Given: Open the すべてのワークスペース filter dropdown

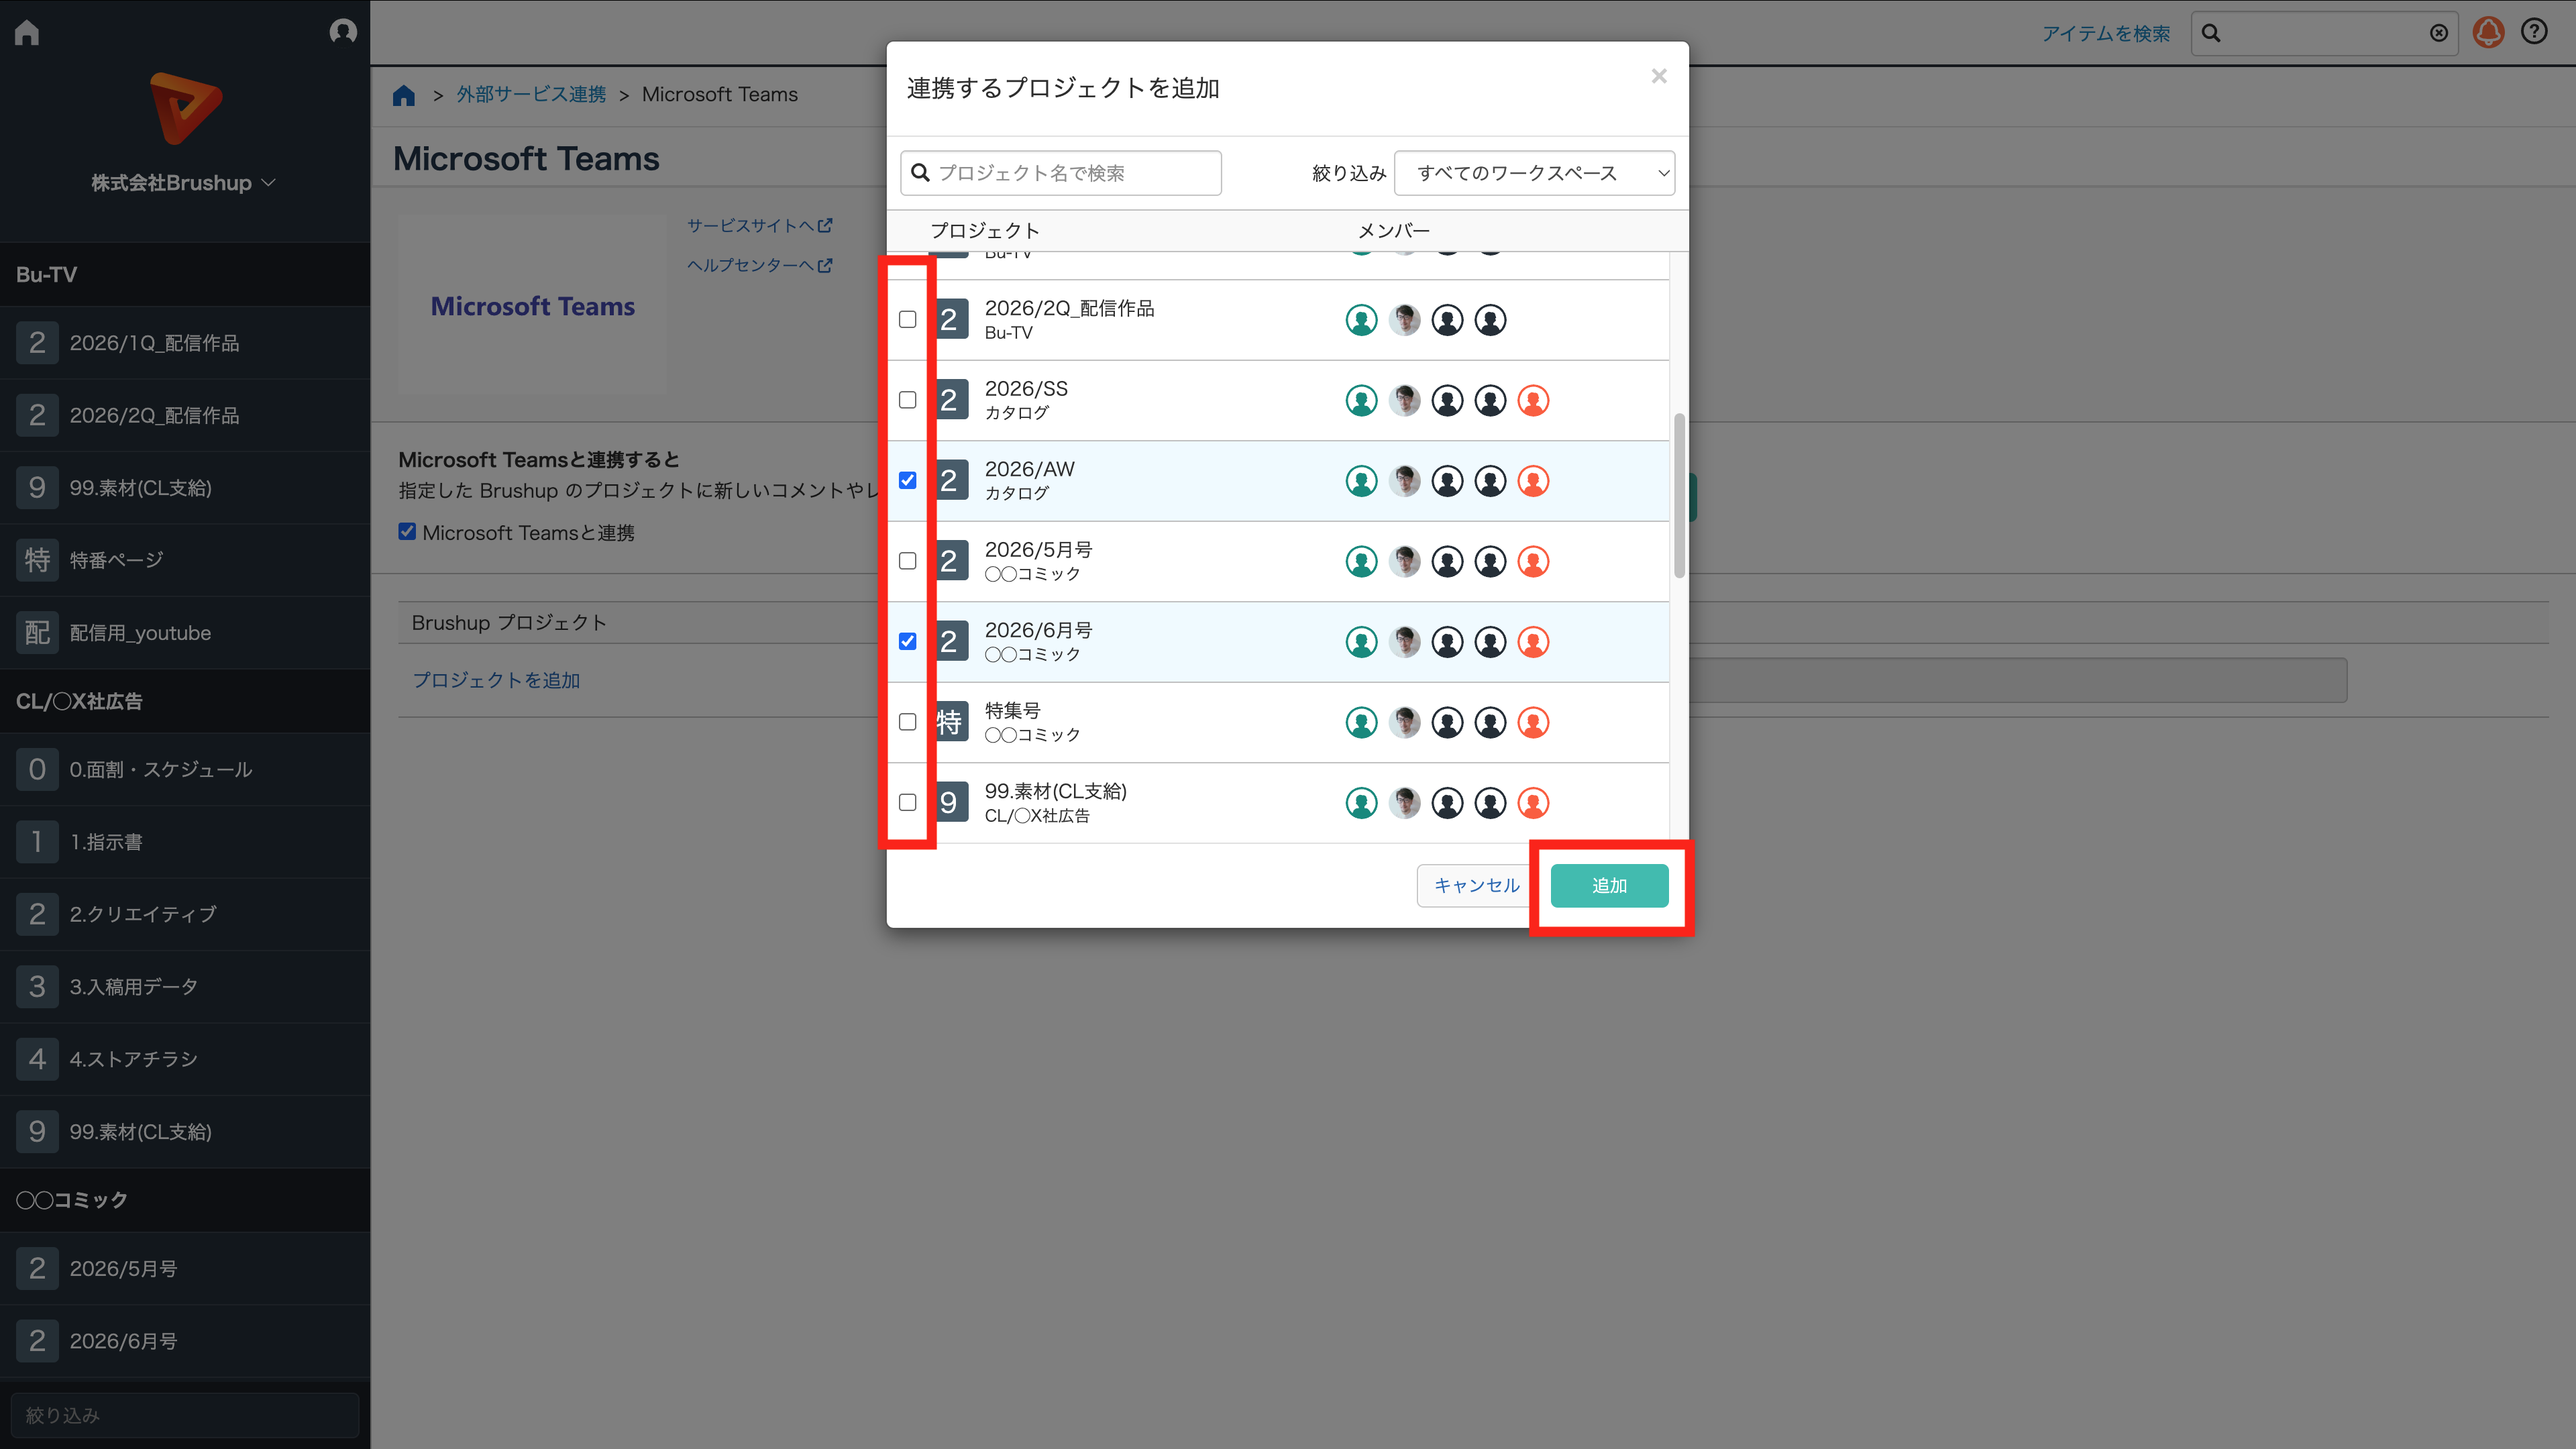Looking at the screenshot, I should (1534, 173).
